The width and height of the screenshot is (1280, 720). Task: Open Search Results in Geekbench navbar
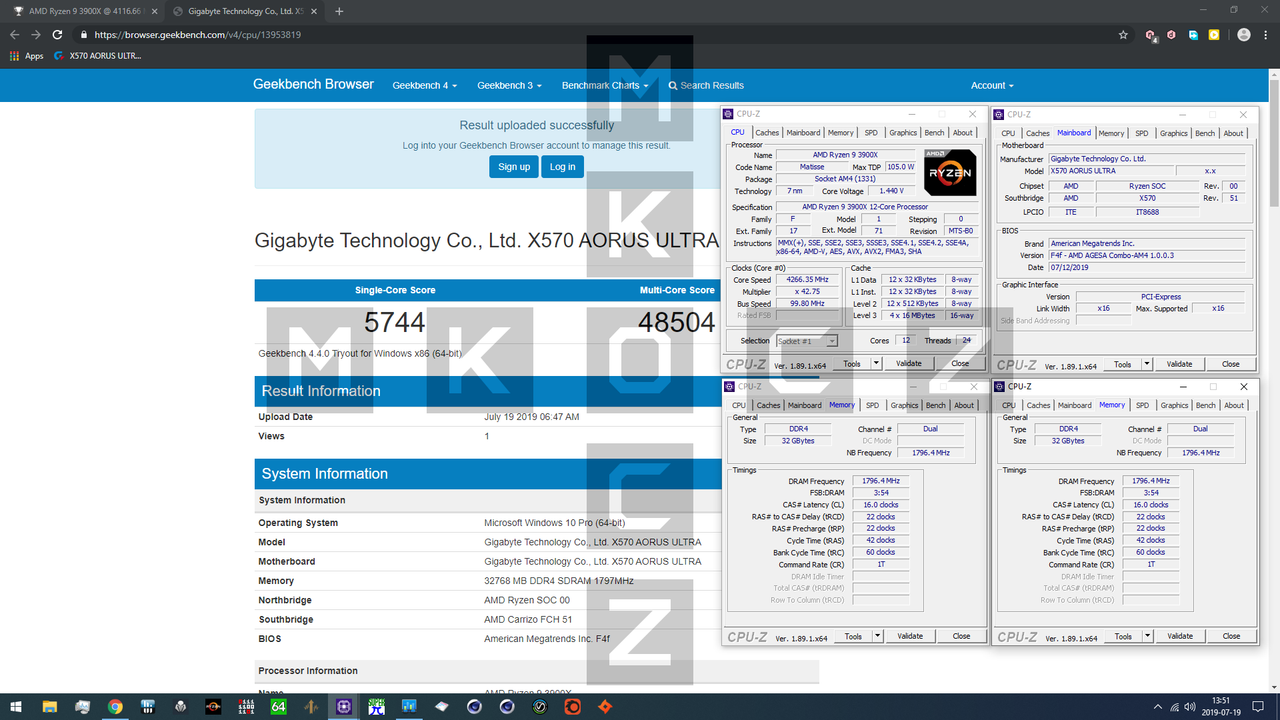[x=706, y=85]
